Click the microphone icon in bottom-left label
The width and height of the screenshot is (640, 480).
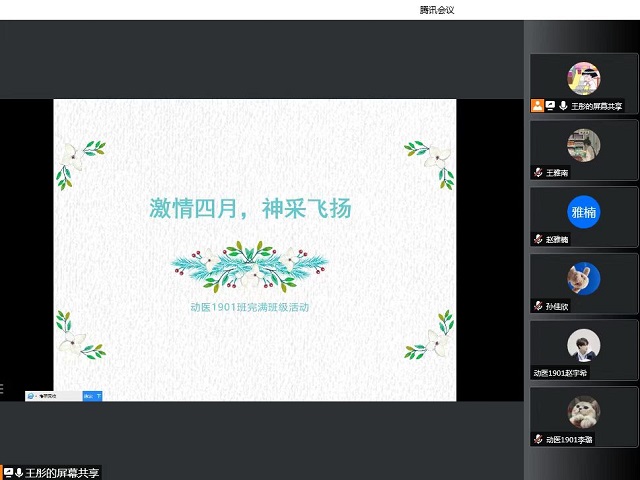[19, 473]
